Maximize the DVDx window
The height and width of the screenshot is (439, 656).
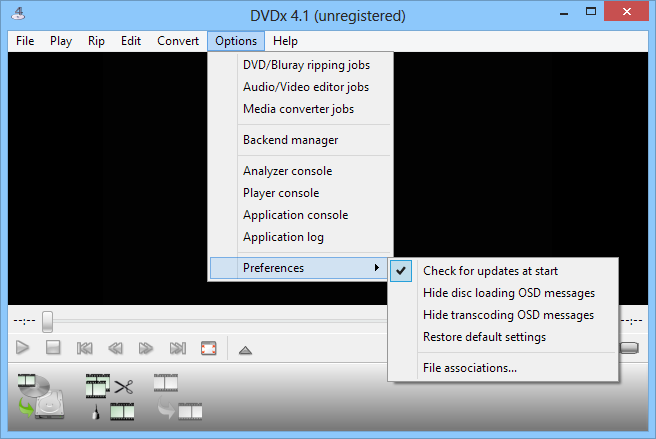[x=591, y=12]
